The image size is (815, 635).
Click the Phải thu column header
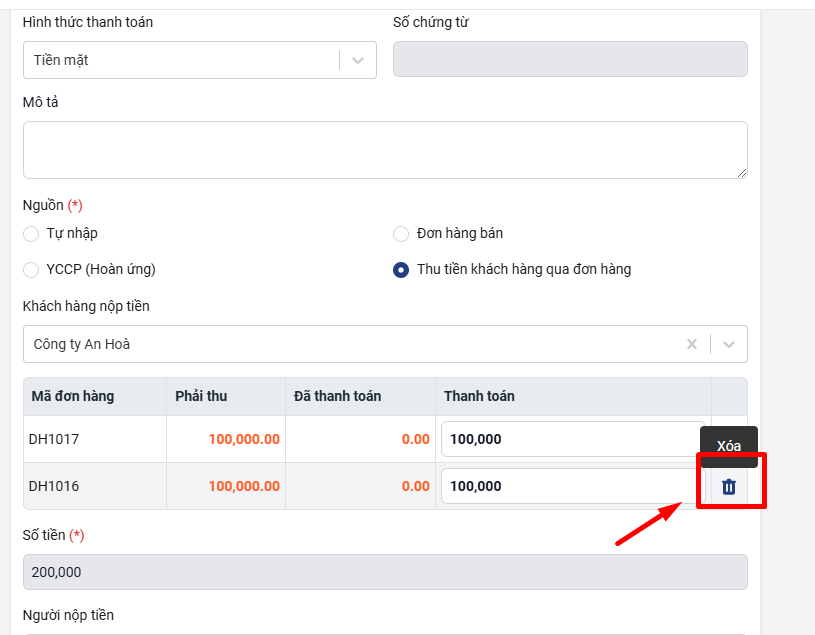201,396
